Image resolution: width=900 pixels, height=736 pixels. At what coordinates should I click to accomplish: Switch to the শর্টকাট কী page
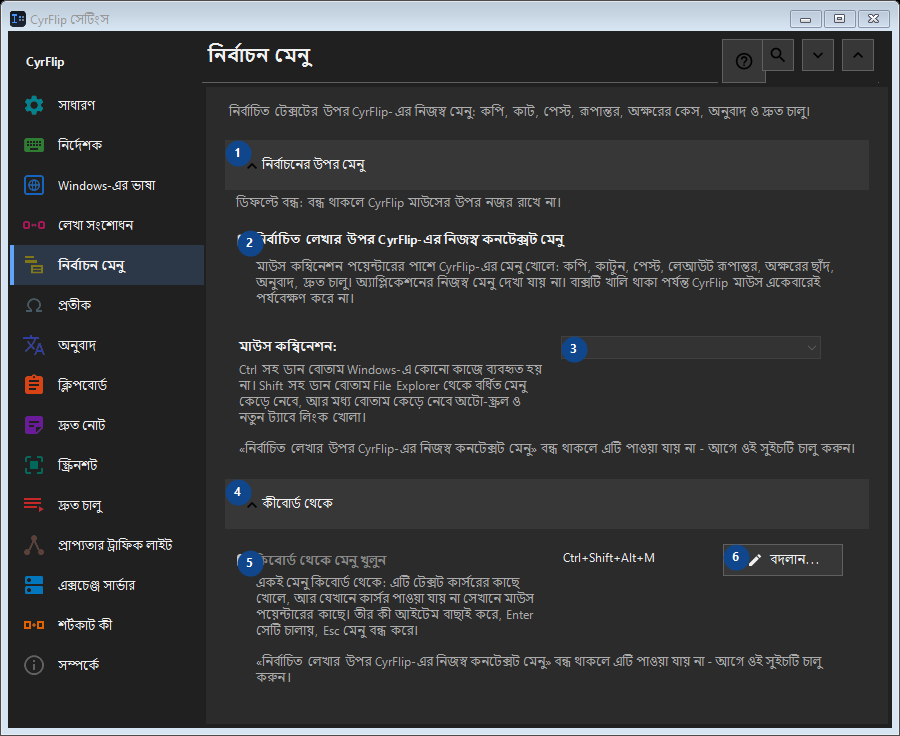click(x=107, y=625)
